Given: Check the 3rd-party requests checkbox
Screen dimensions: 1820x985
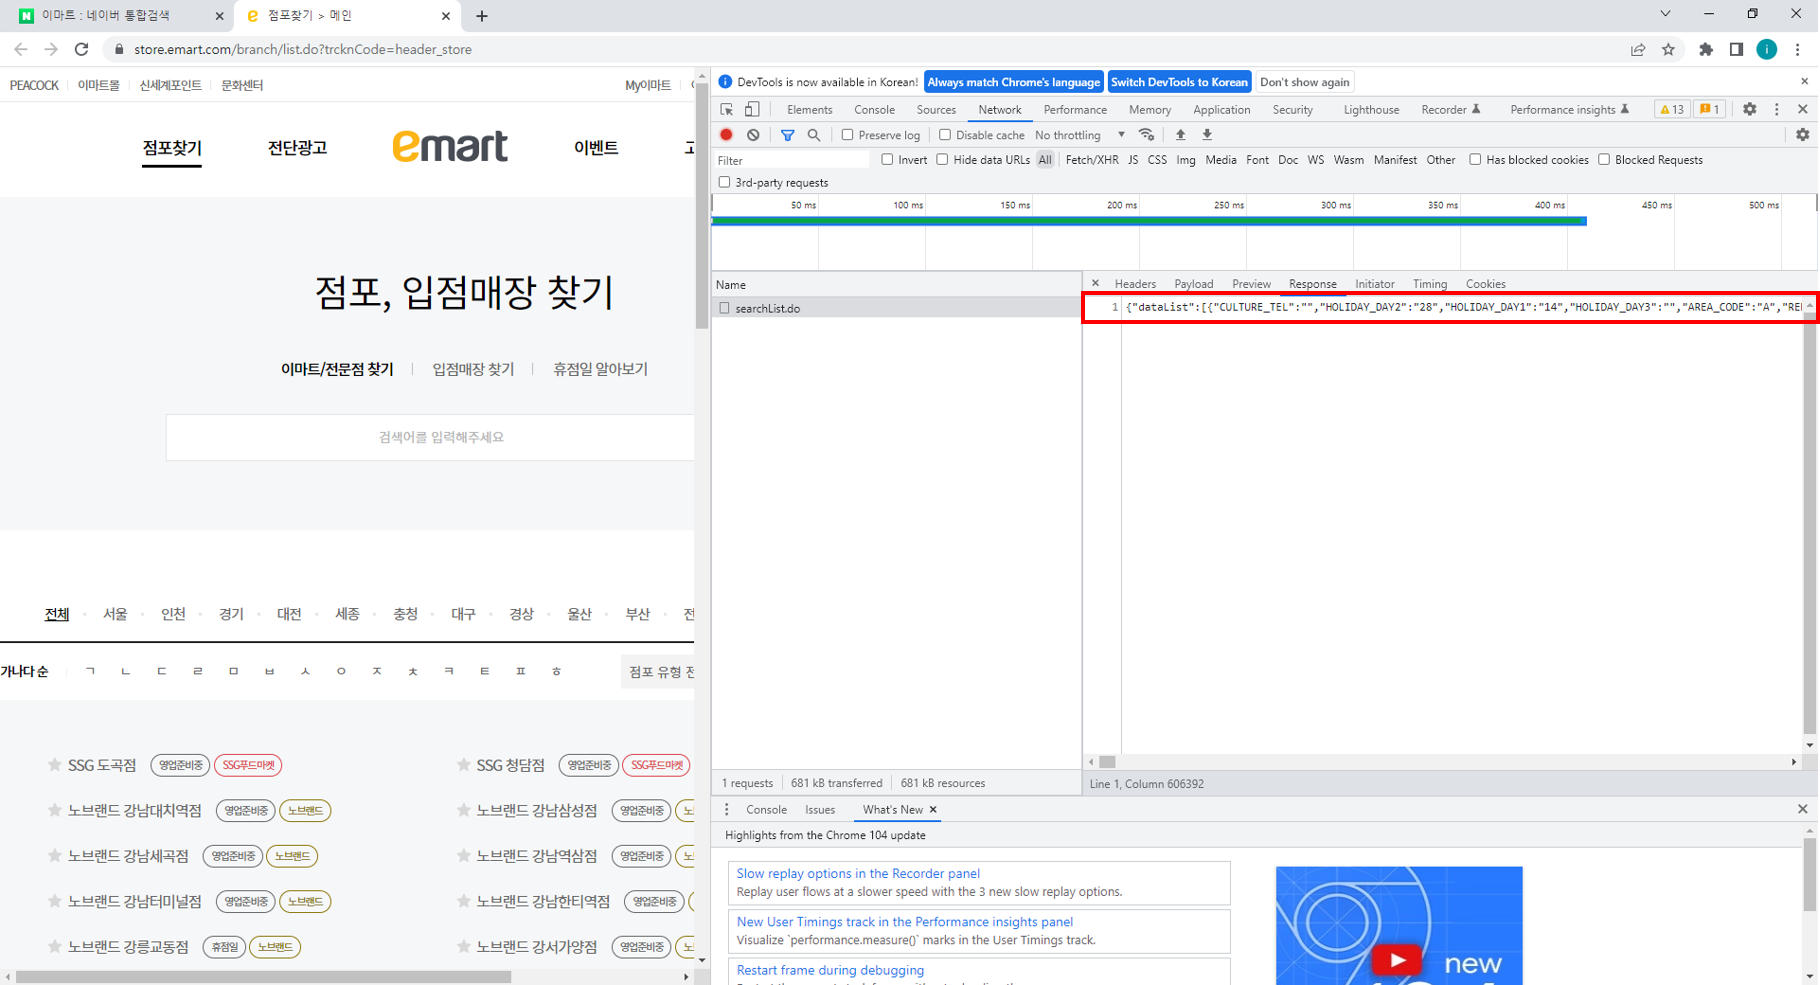Looking at the screenshot, I should click(724, 182).
